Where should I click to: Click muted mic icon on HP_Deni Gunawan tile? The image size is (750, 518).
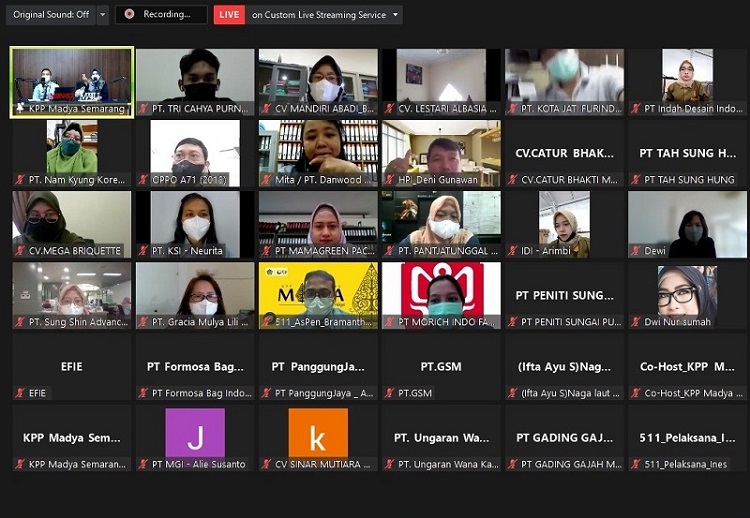point(390,180)
